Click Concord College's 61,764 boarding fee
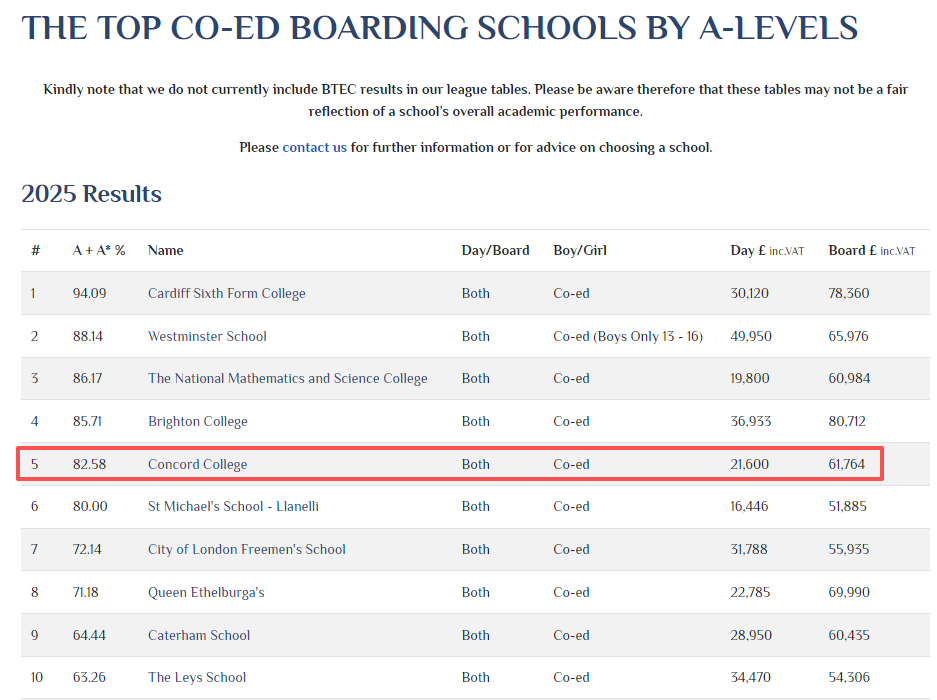The image size is (937, 700). click(x=846, y=464)
